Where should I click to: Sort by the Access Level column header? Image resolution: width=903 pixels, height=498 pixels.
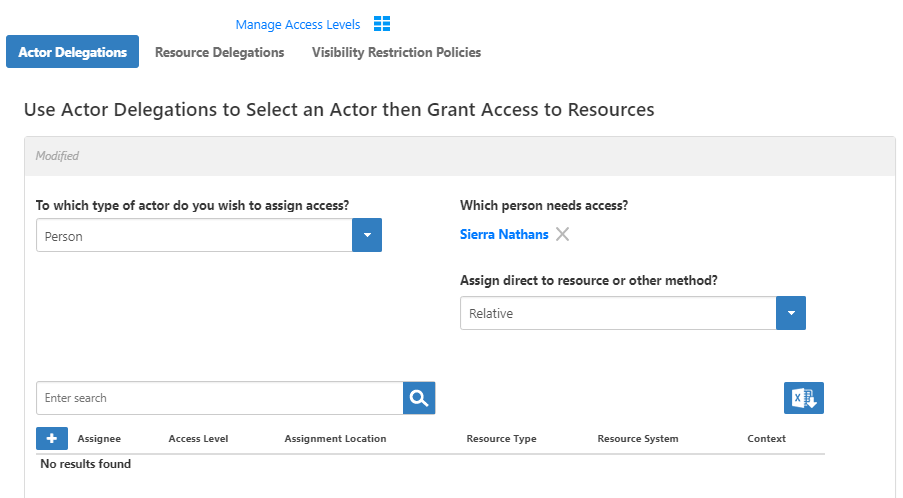(198, 438)
